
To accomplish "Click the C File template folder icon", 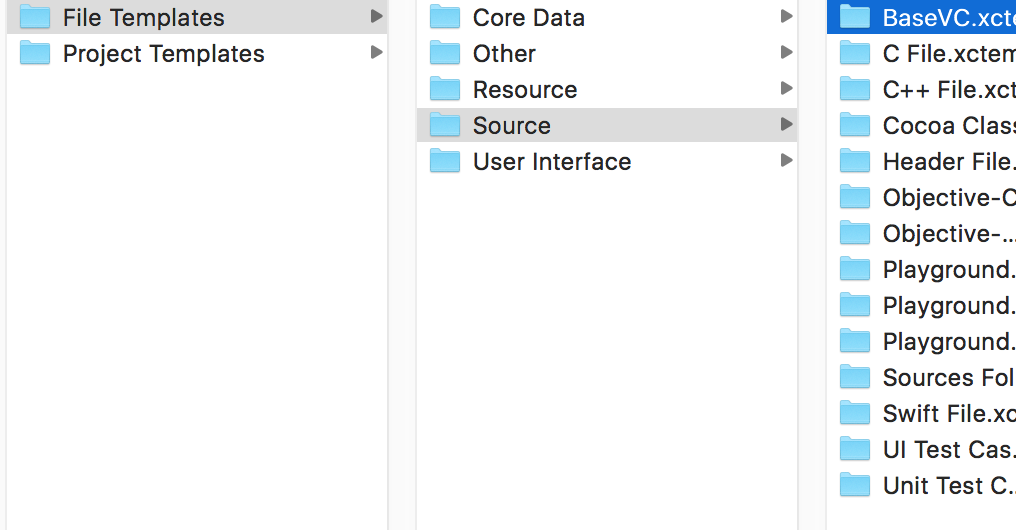I will [x=855, y=53].
